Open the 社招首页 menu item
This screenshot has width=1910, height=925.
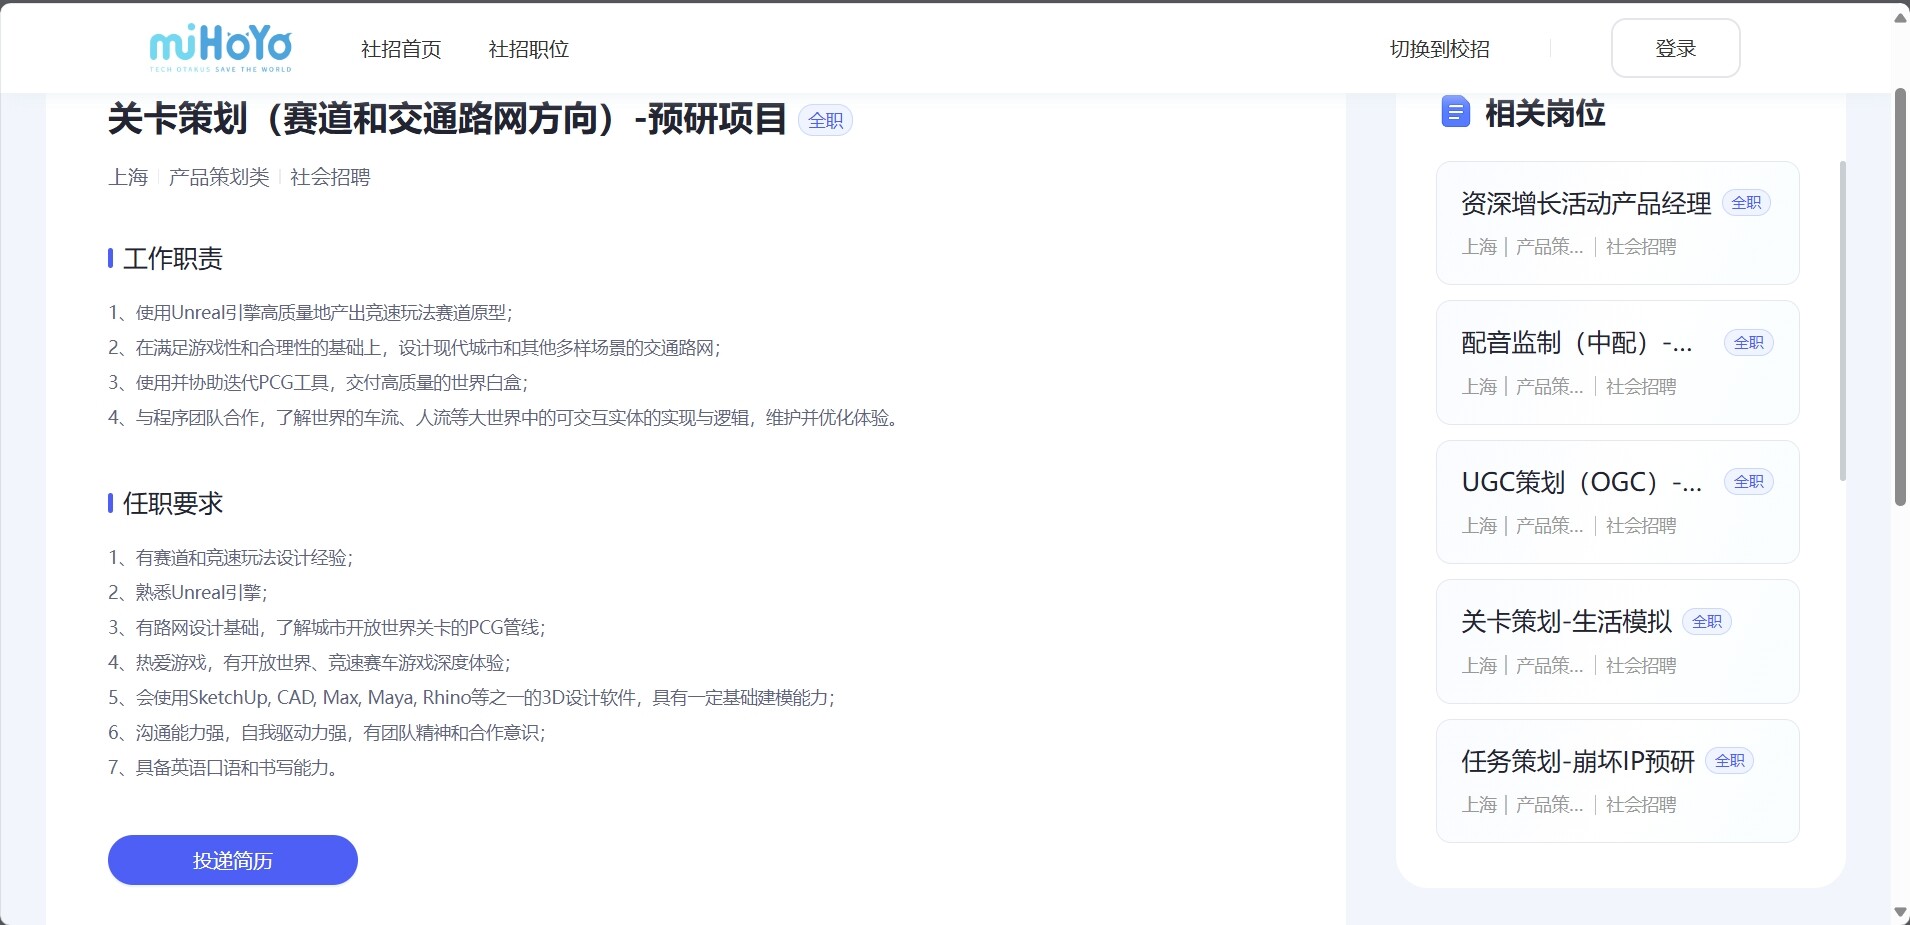coord(401,49)
